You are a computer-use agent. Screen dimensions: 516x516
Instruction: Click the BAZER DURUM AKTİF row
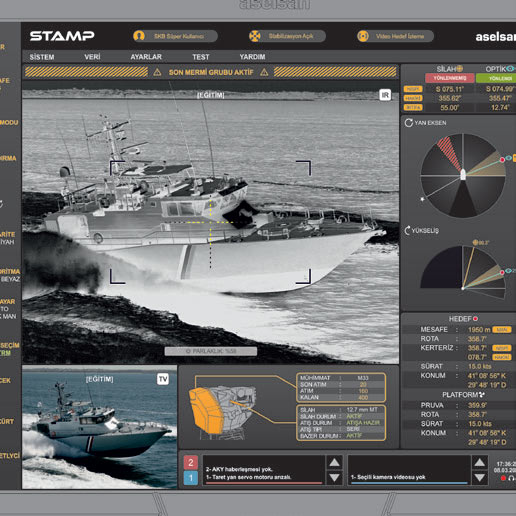pyautogui.click(x=341, y=436)
